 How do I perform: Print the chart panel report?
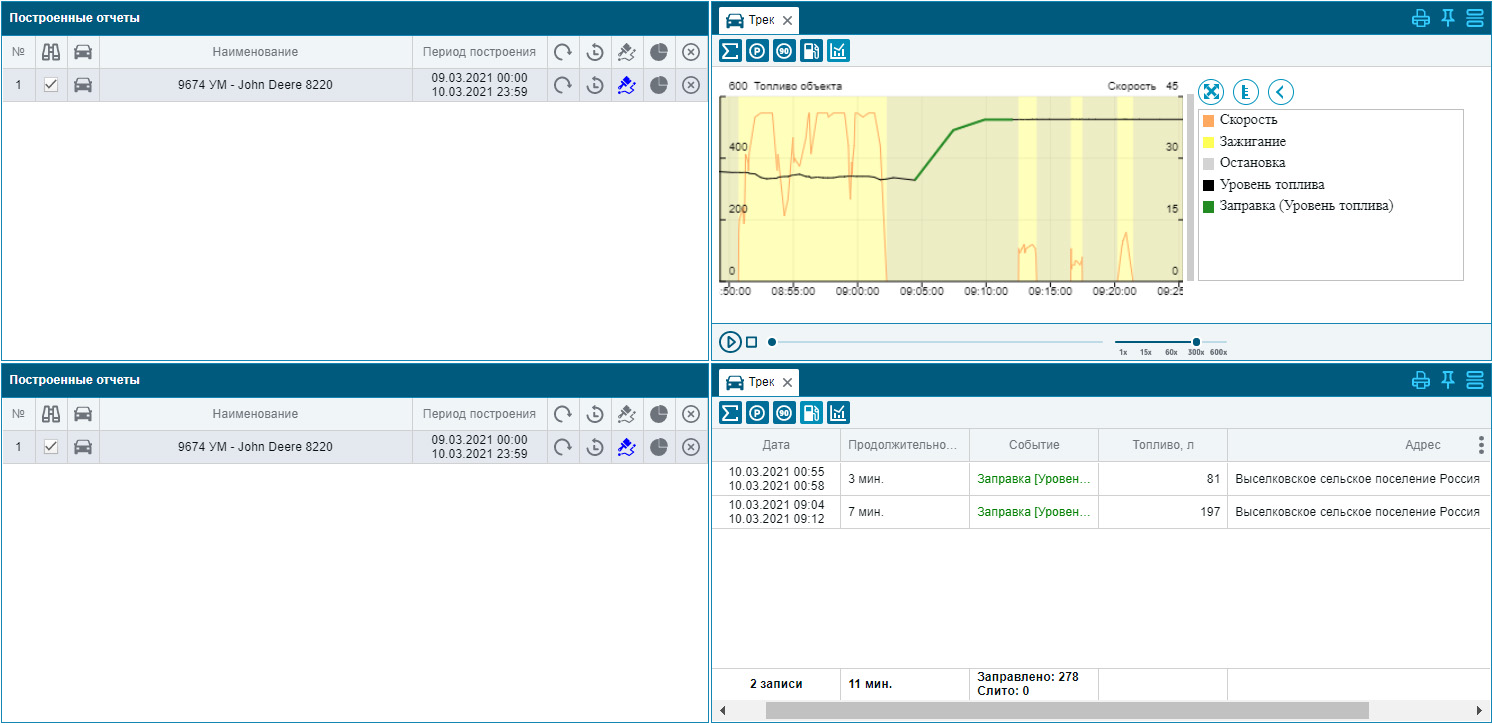click(1421, 18)
